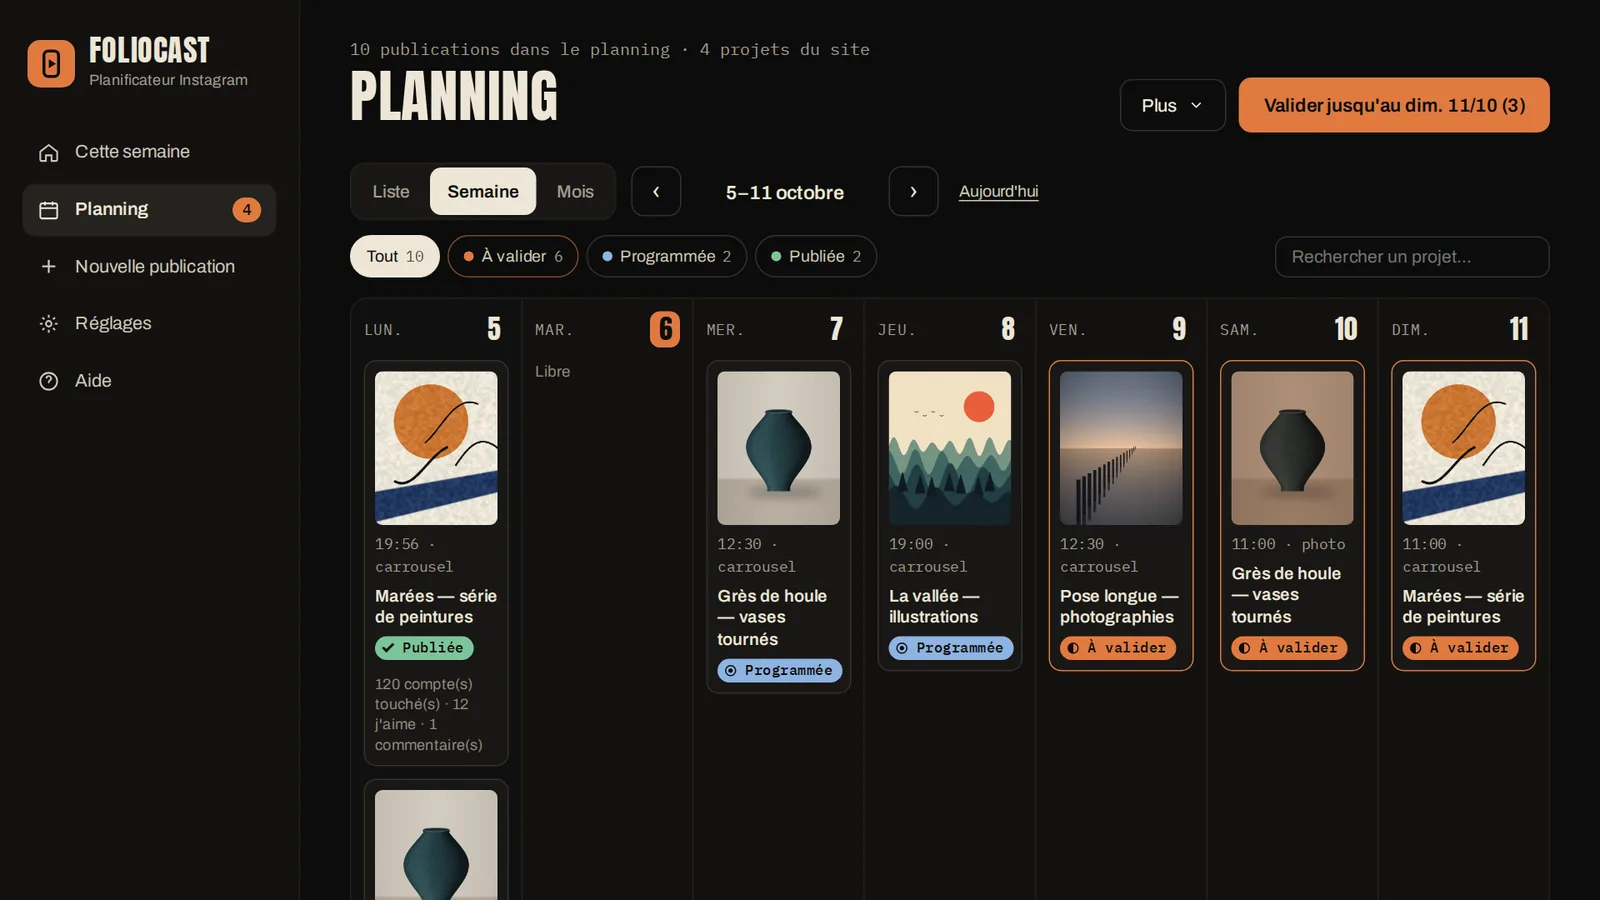Viewport: 1600px width, 900px height.
Task: Open Pose longue pier photo thumbnail
Action: click(1121, 448)
